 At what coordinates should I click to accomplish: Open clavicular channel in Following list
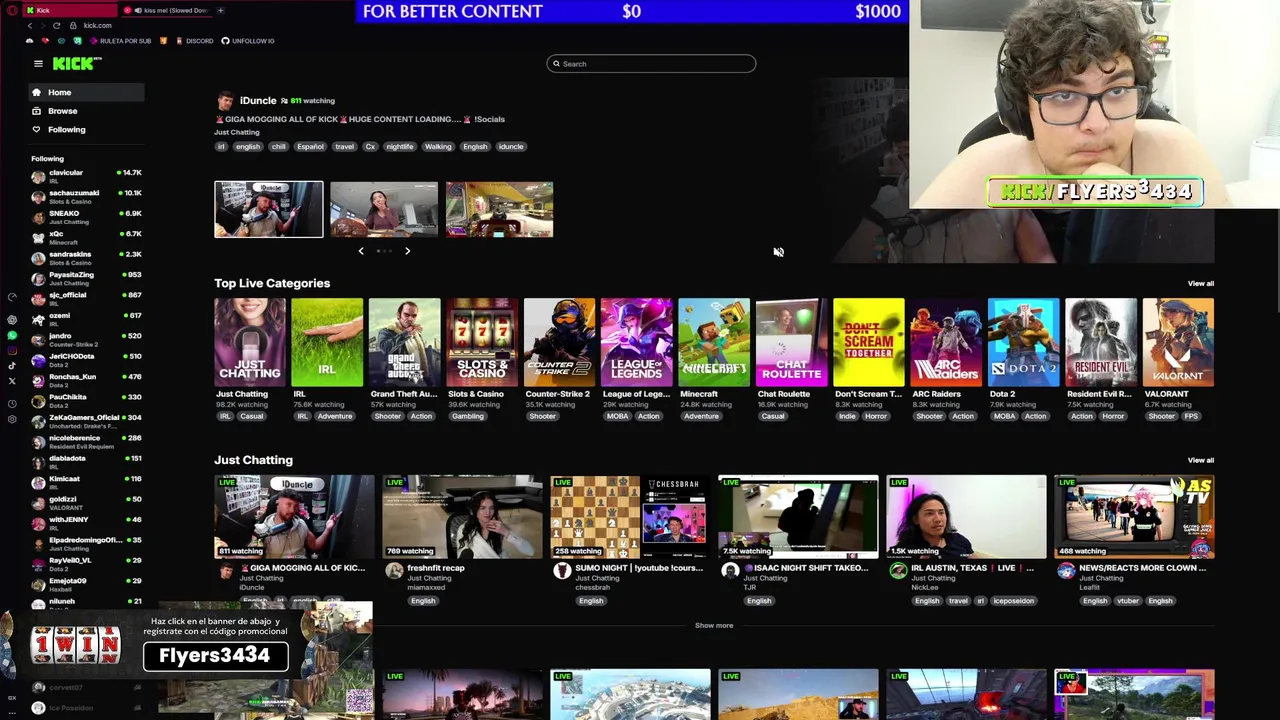[86, 176]
